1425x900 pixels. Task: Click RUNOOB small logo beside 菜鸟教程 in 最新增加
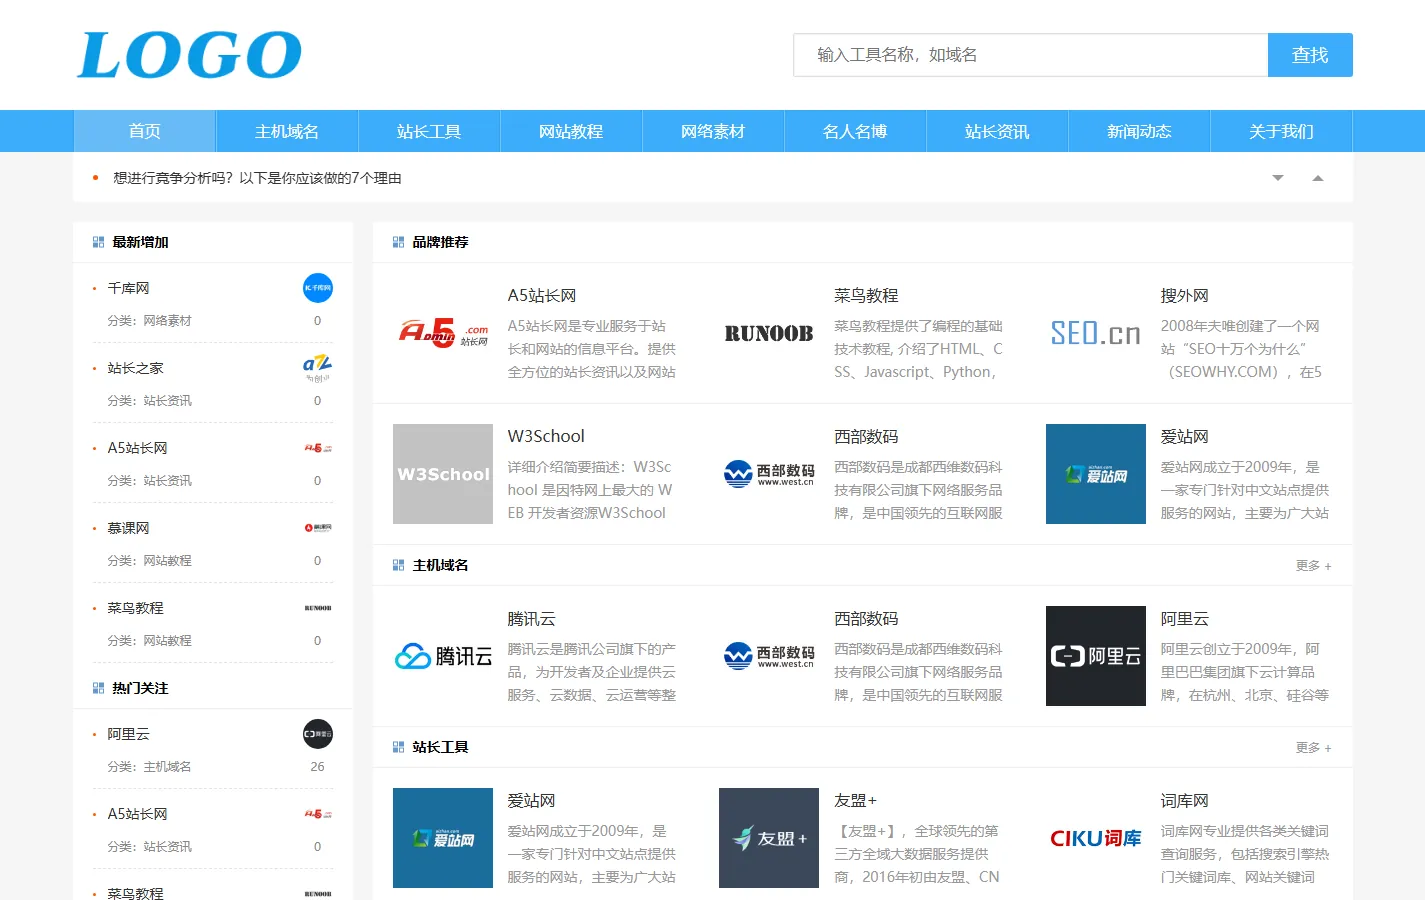pyautogui.click(x=318, y=608)
